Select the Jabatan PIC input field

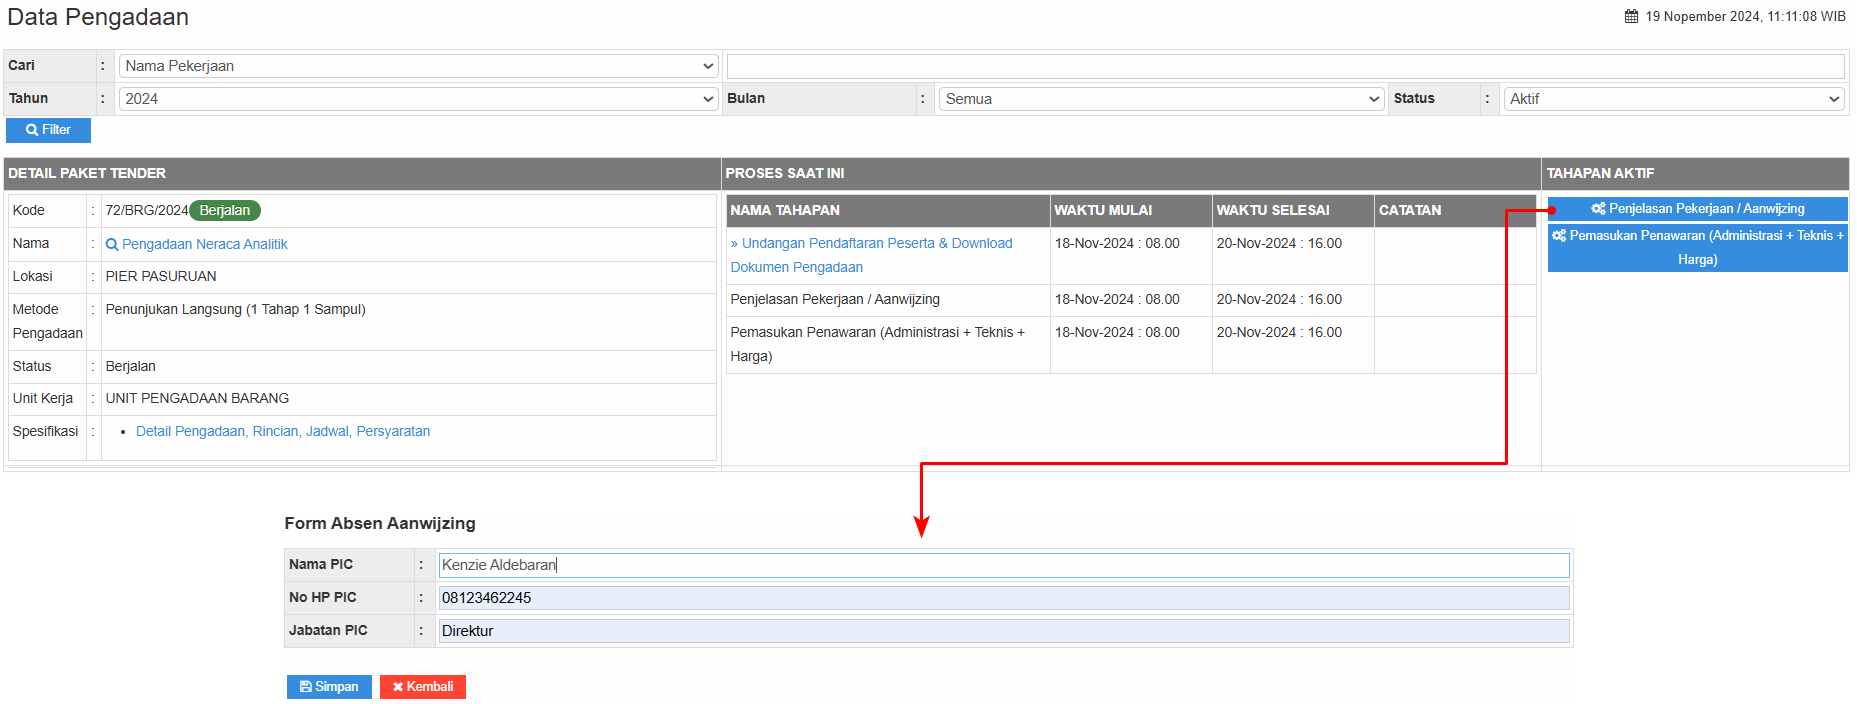(x=1003, y=631)
